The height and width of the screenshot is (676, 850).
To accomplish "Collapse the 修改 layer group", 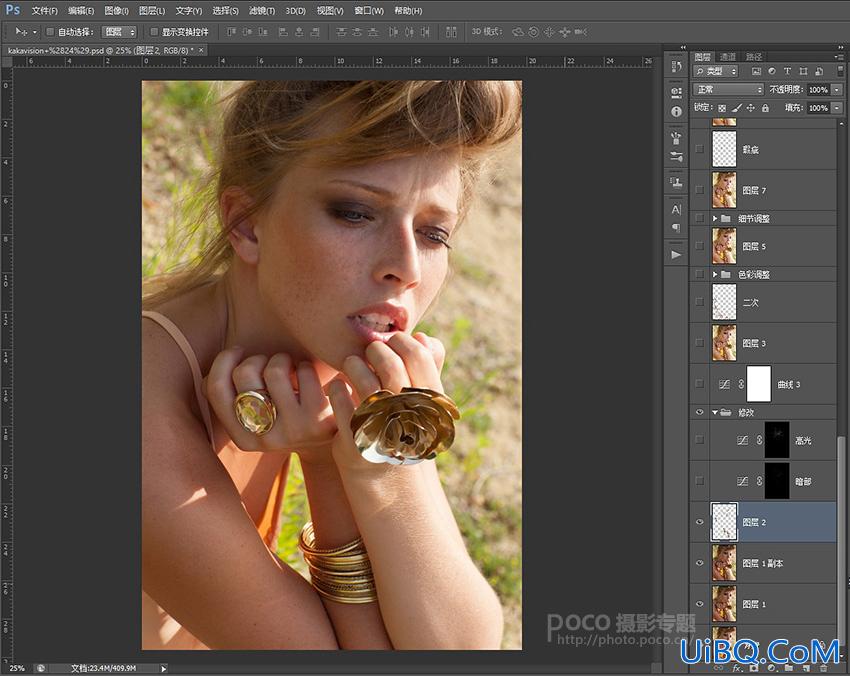I will tap(715, 413).
